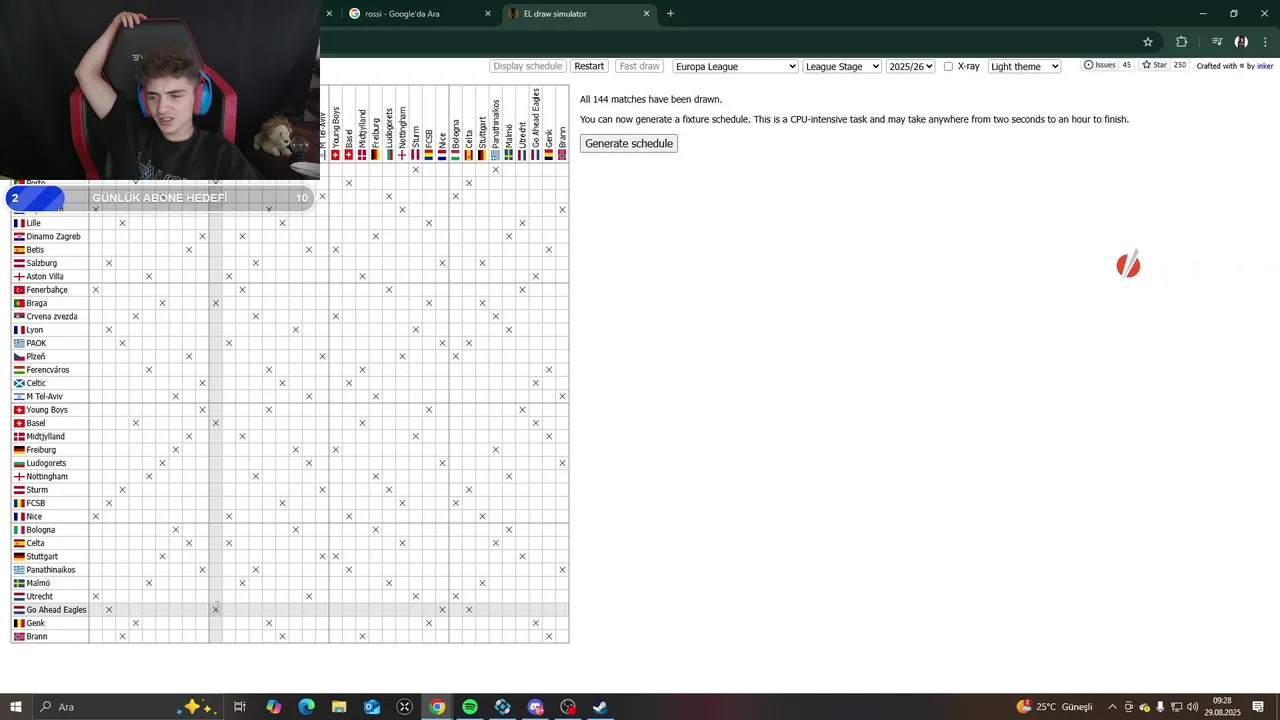Click the Ferencváros row label
The width and height of the screenshot is (1280, 720).
click(47, 370)
